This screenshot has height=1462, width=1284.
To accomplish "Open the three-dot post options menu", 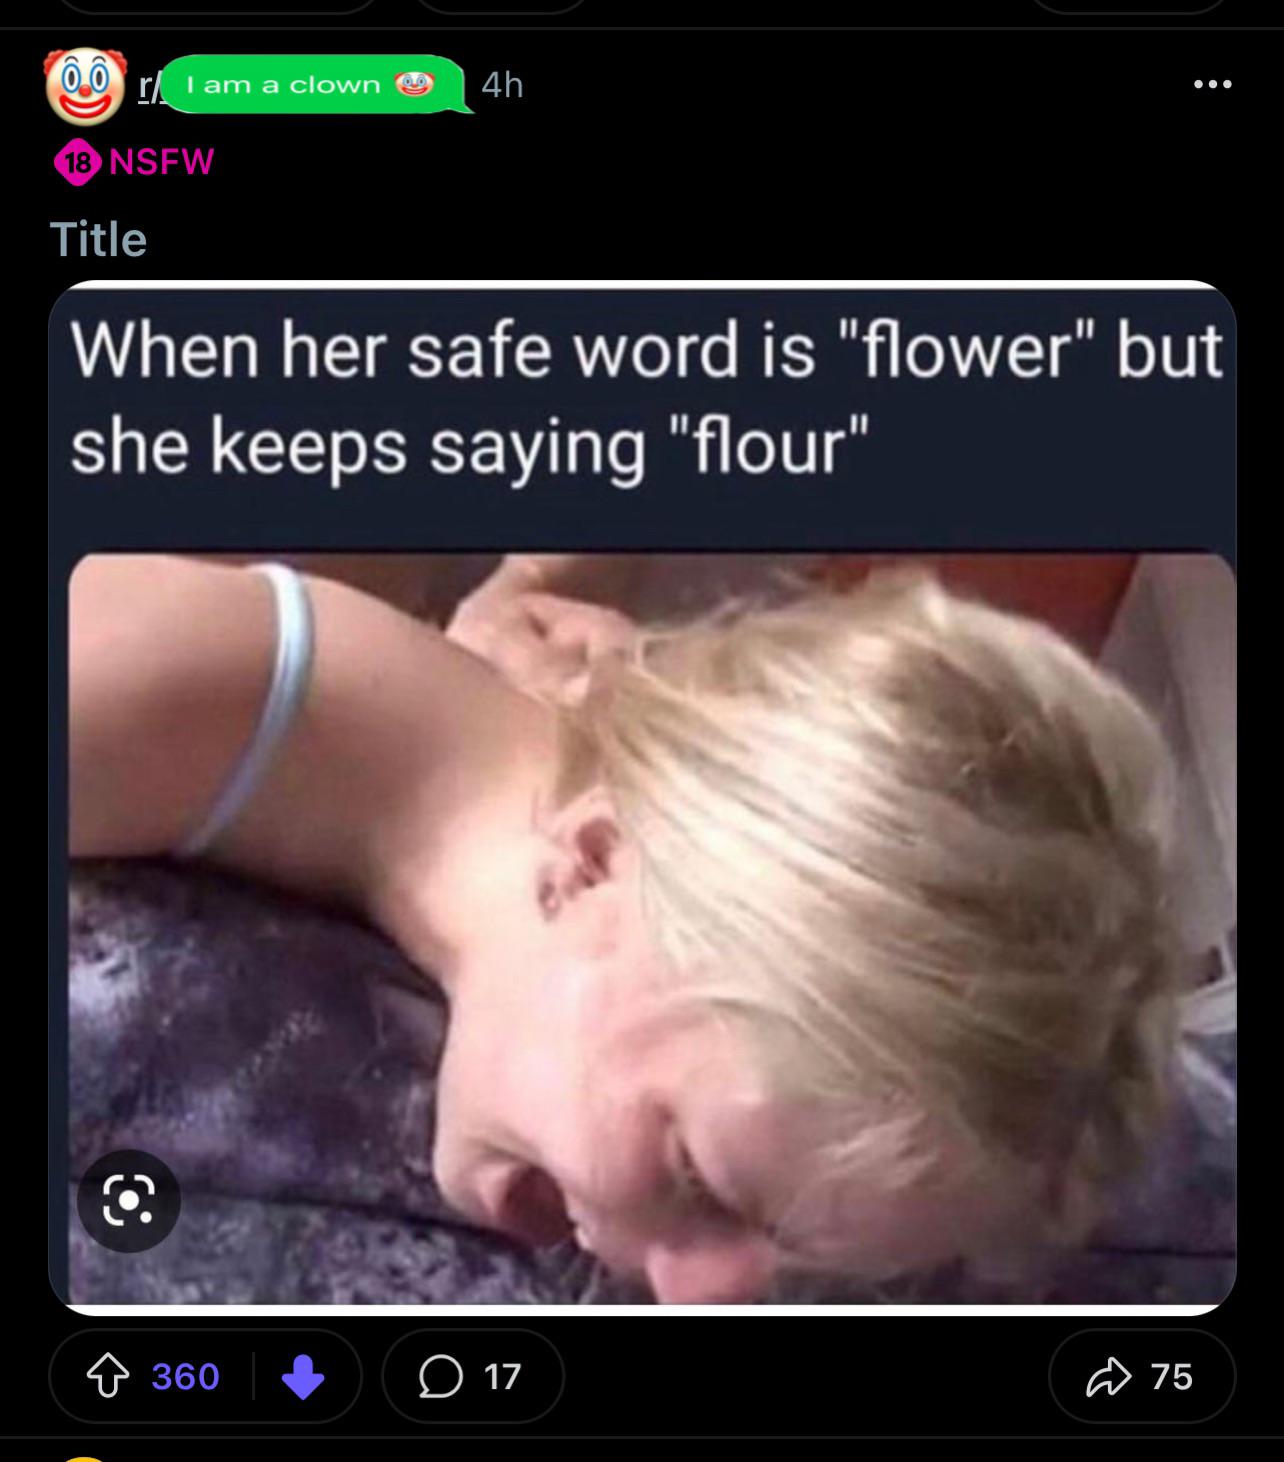I will pyautogui.click(x=1213, y=84).
